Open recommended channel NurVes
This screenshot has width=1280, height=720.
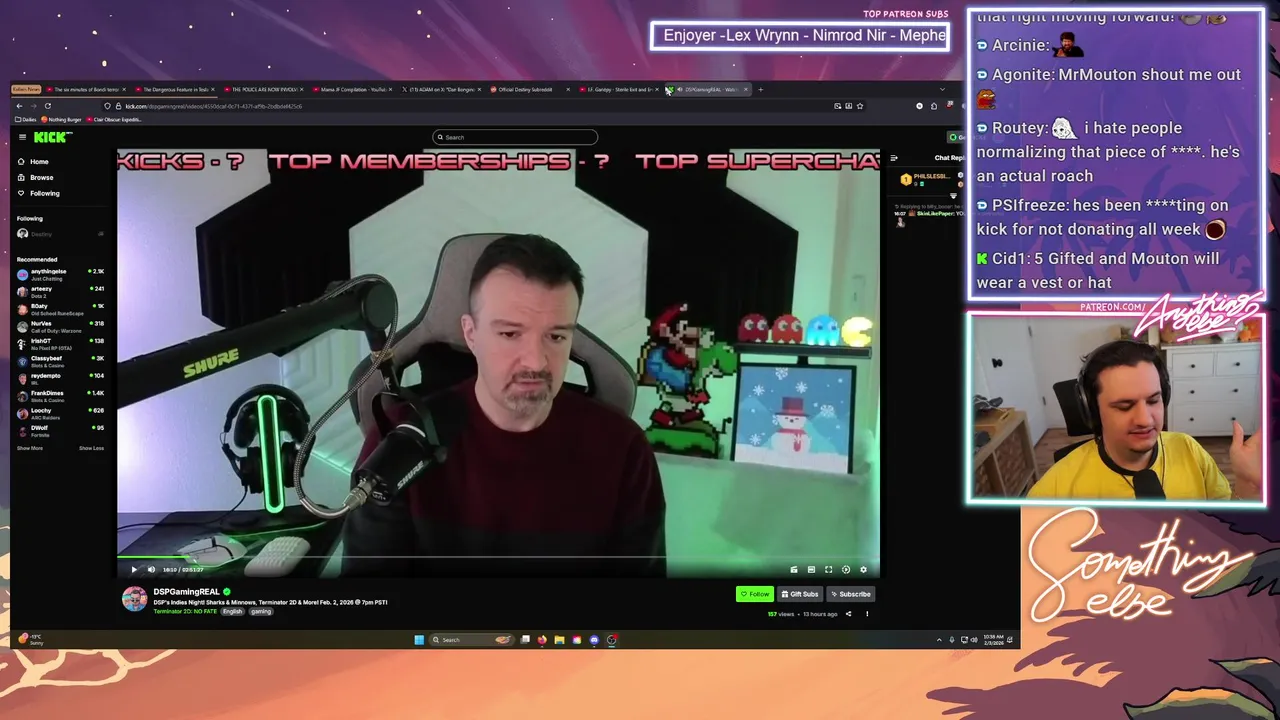click(x=60, y=325)
